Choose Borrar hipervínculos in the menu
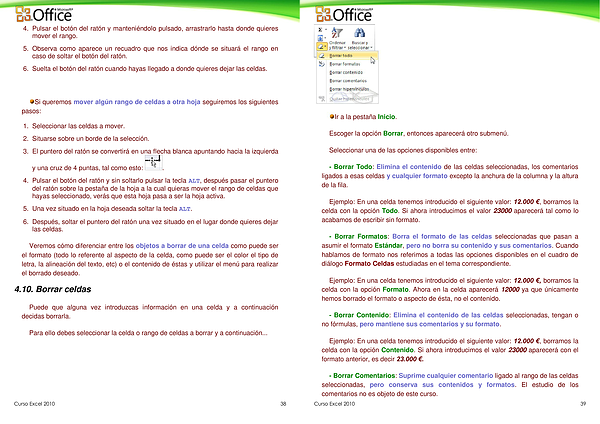The height and width of the screenshot is (424, 600). pos(348,89)
